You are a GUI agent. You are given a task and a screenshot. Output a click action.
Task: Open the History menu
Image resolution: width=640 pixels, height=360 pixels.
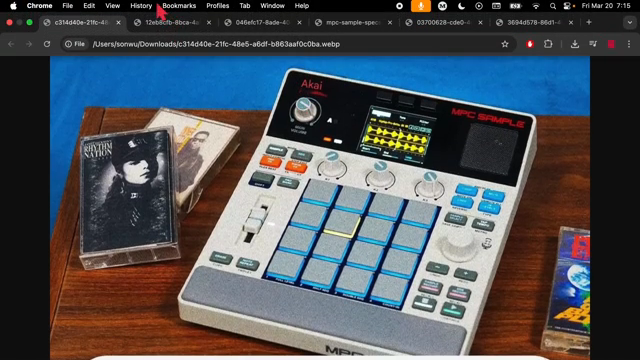coord(141,6)
